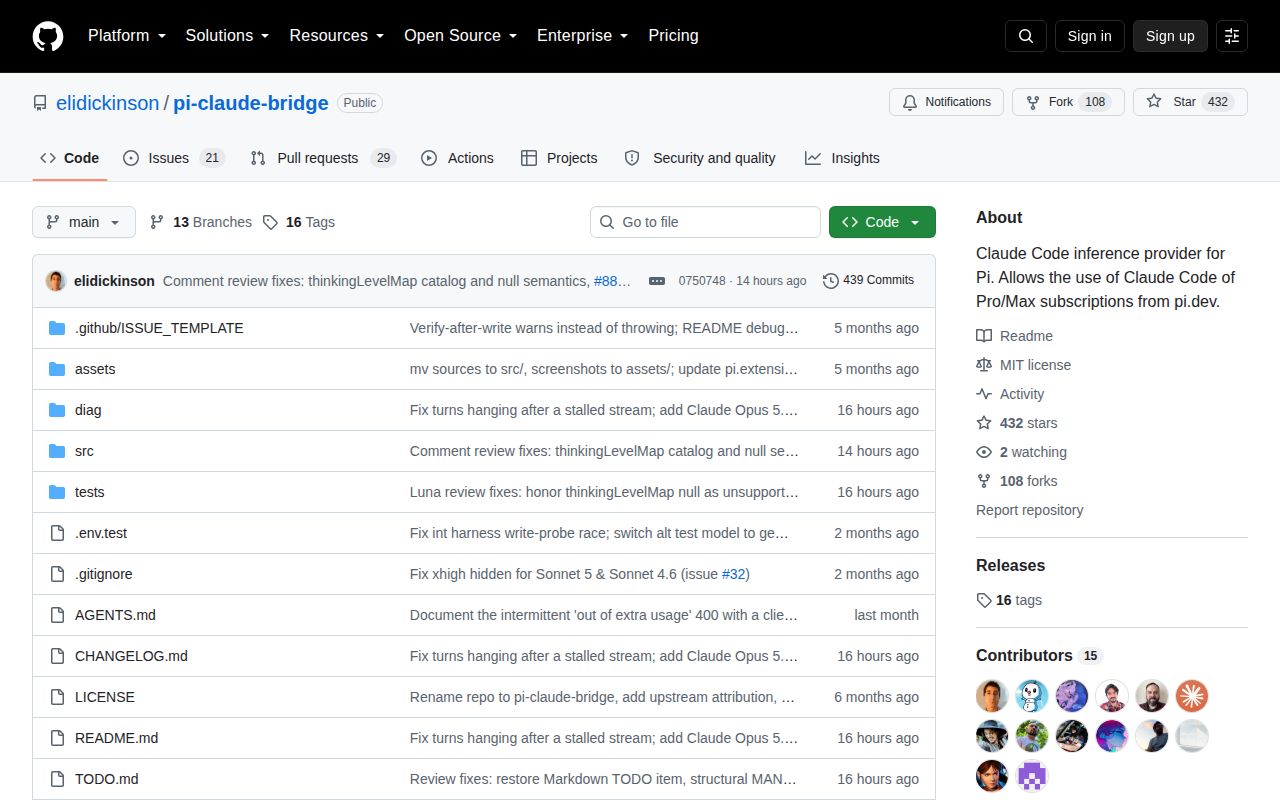Open the Releases heading link
The height and width of the screenshot is (800, 1280).
(x=1010, y=565)
